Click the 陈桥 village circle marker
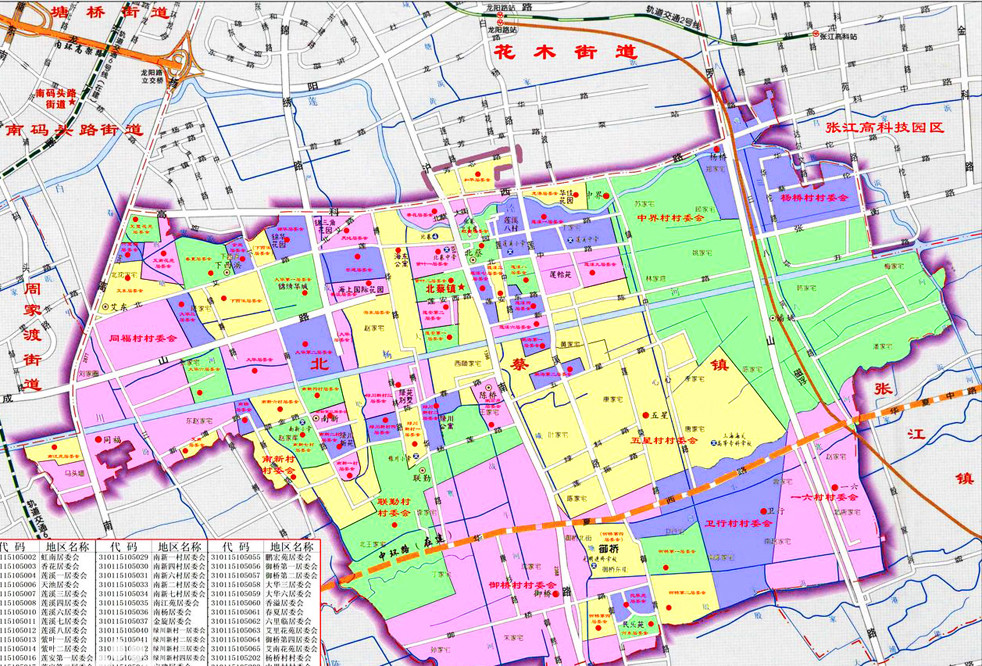Viewport: 982px width, 666px height. tap(488, 387)
